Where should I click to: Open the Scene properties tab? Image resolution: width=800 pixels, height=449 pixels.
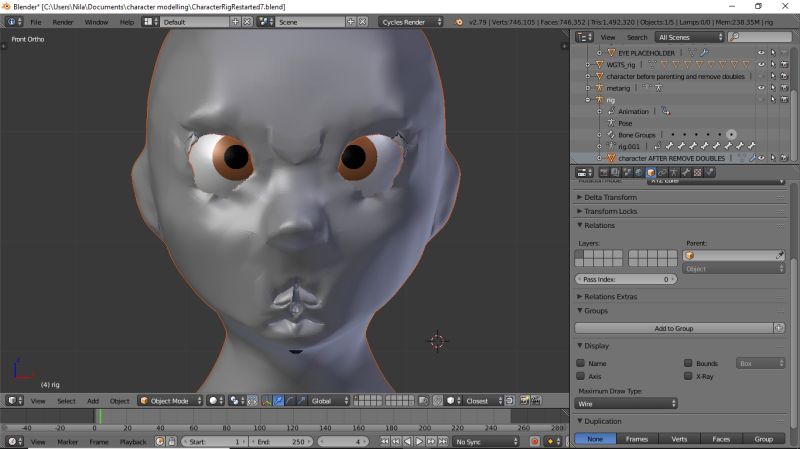pos(627,172)
